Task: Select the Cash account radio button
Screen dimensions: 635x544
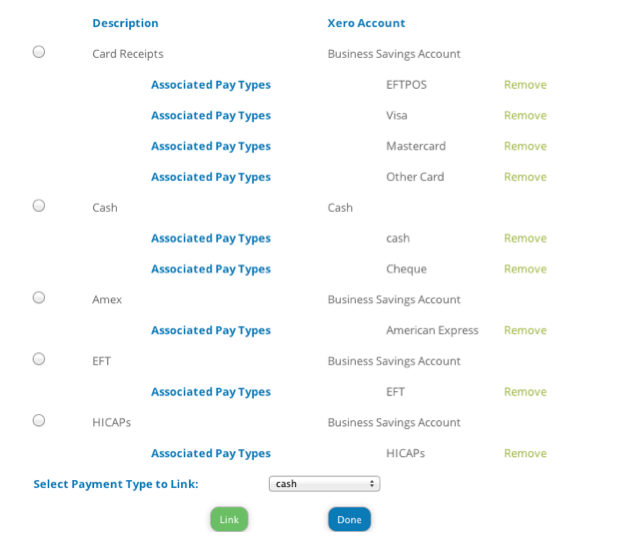Action: pyautogui.click(x=39, y=206)
